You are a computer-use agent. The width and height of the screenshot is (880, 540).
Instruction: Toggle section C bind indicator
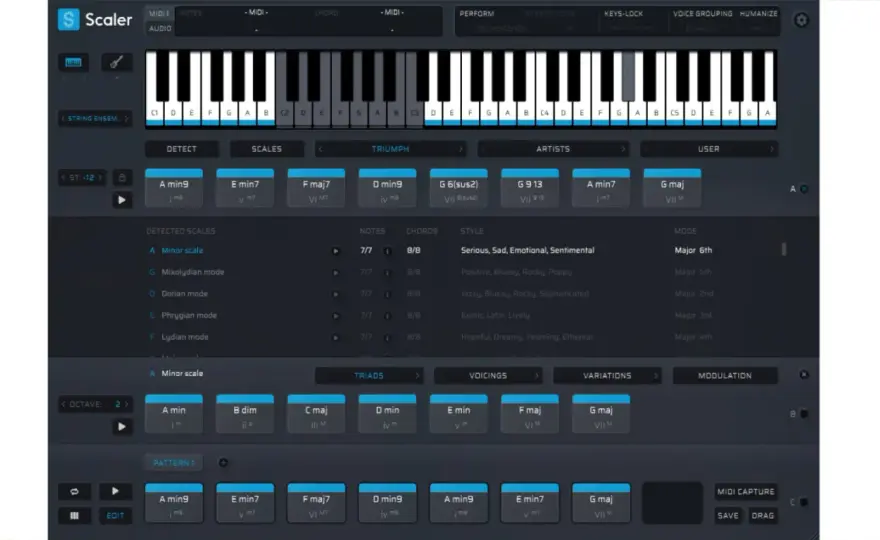pos(804,502)
